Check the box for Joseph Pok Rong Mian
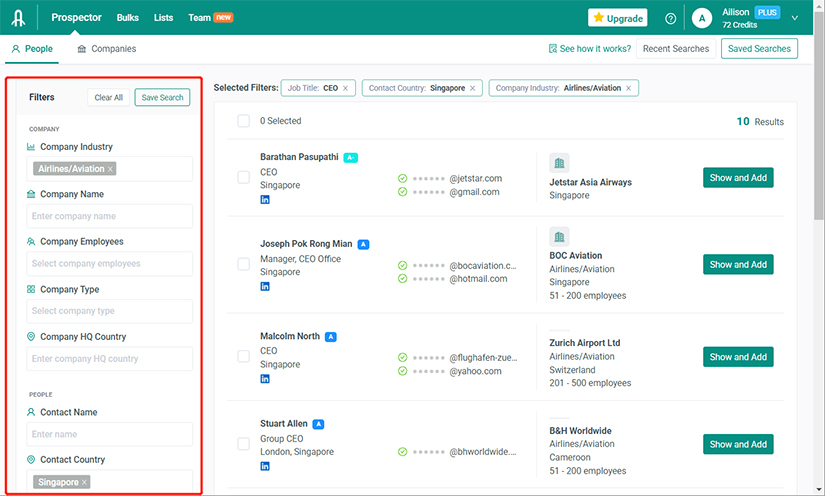Image resolution: width=825 pixels, height=496 pixels. (244, 264)
